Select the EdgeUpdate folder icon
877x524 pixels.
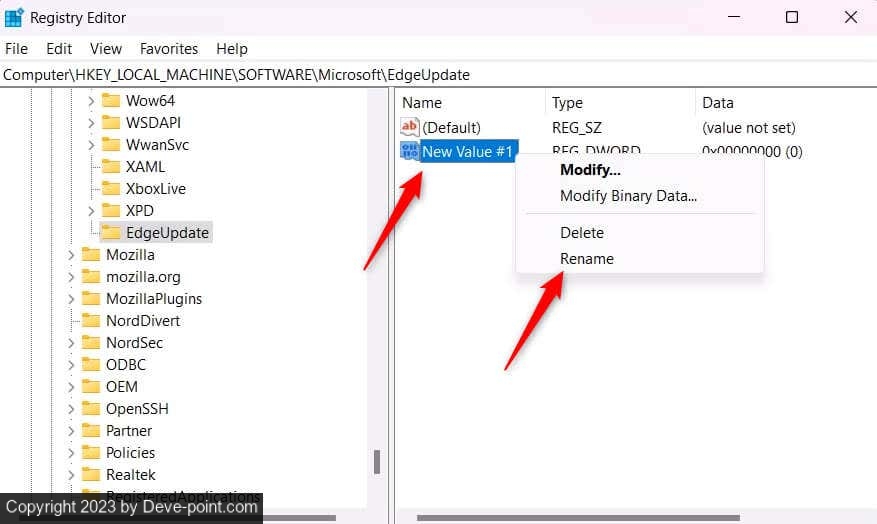tap(111, 233)
